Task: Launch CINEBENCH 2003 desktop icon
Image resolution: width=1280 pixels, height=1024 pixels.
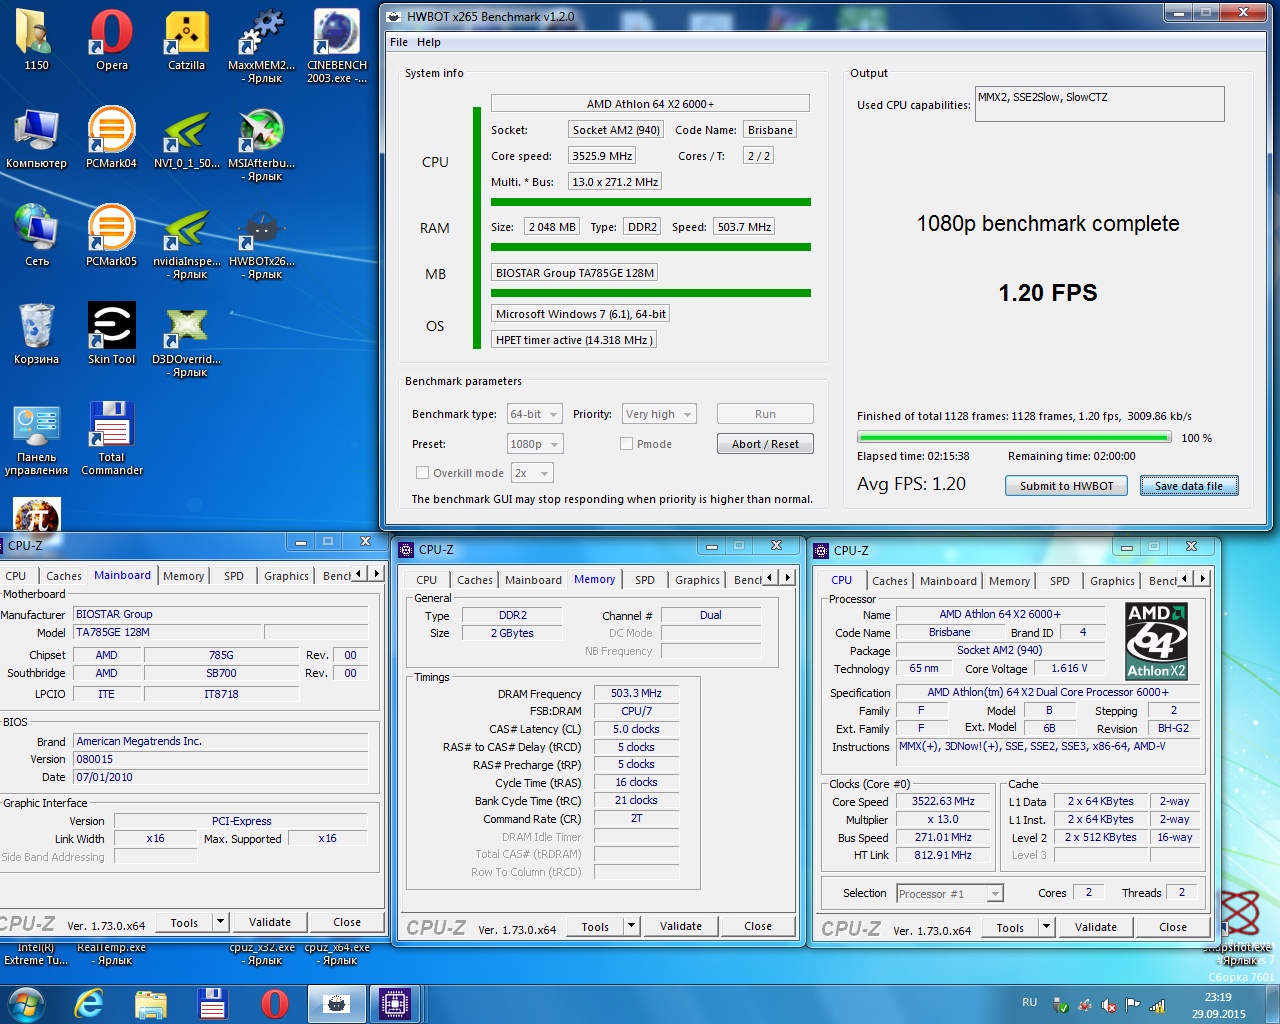Action: pos(337,45)
